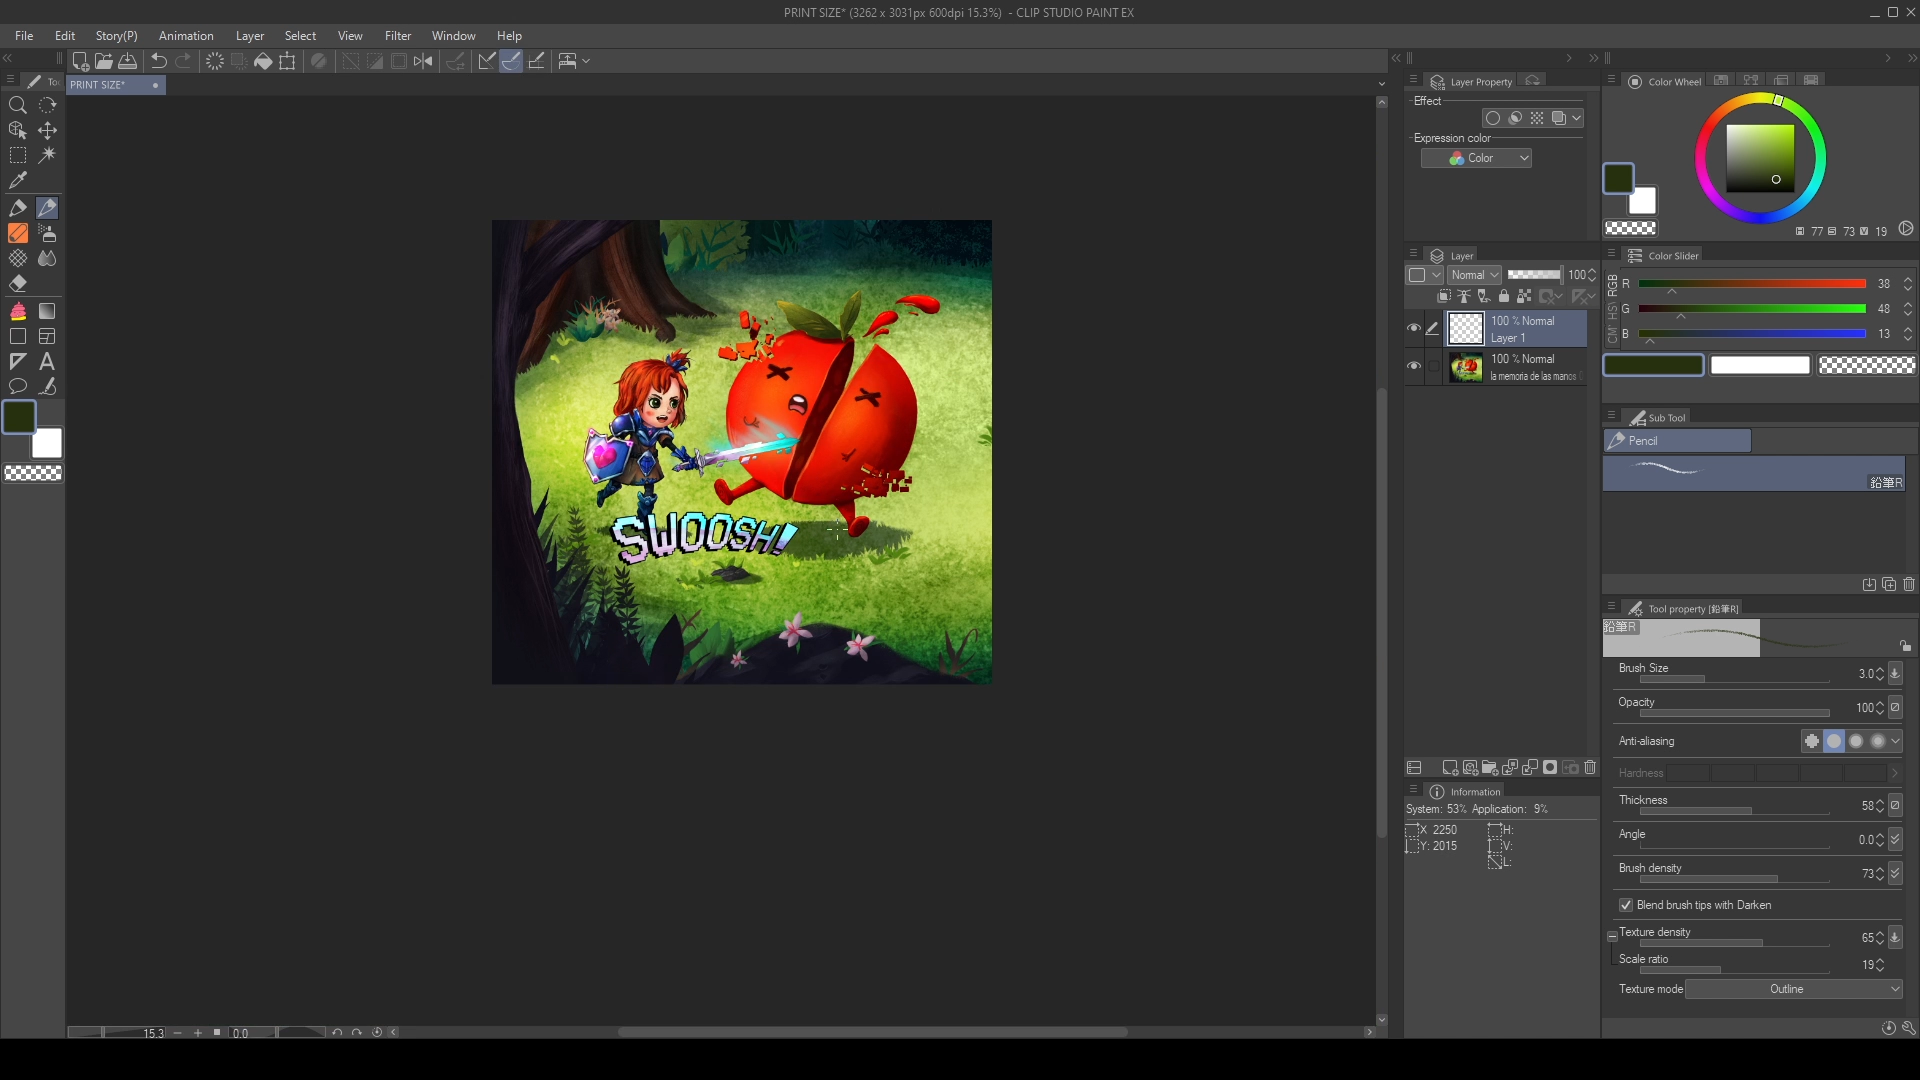
Task: Click the New document toolbar icon
Action: 80,61
